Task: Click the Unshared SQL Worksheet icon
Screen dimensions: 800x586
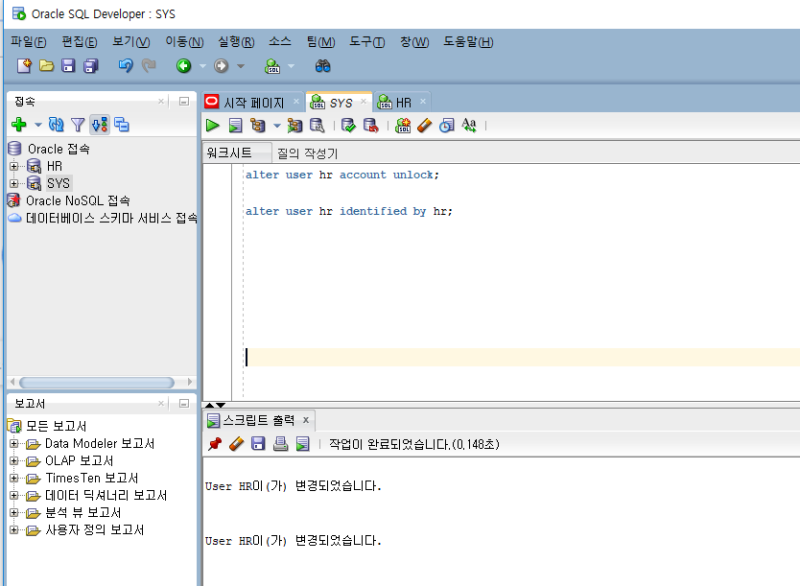Action: (403, 125)
